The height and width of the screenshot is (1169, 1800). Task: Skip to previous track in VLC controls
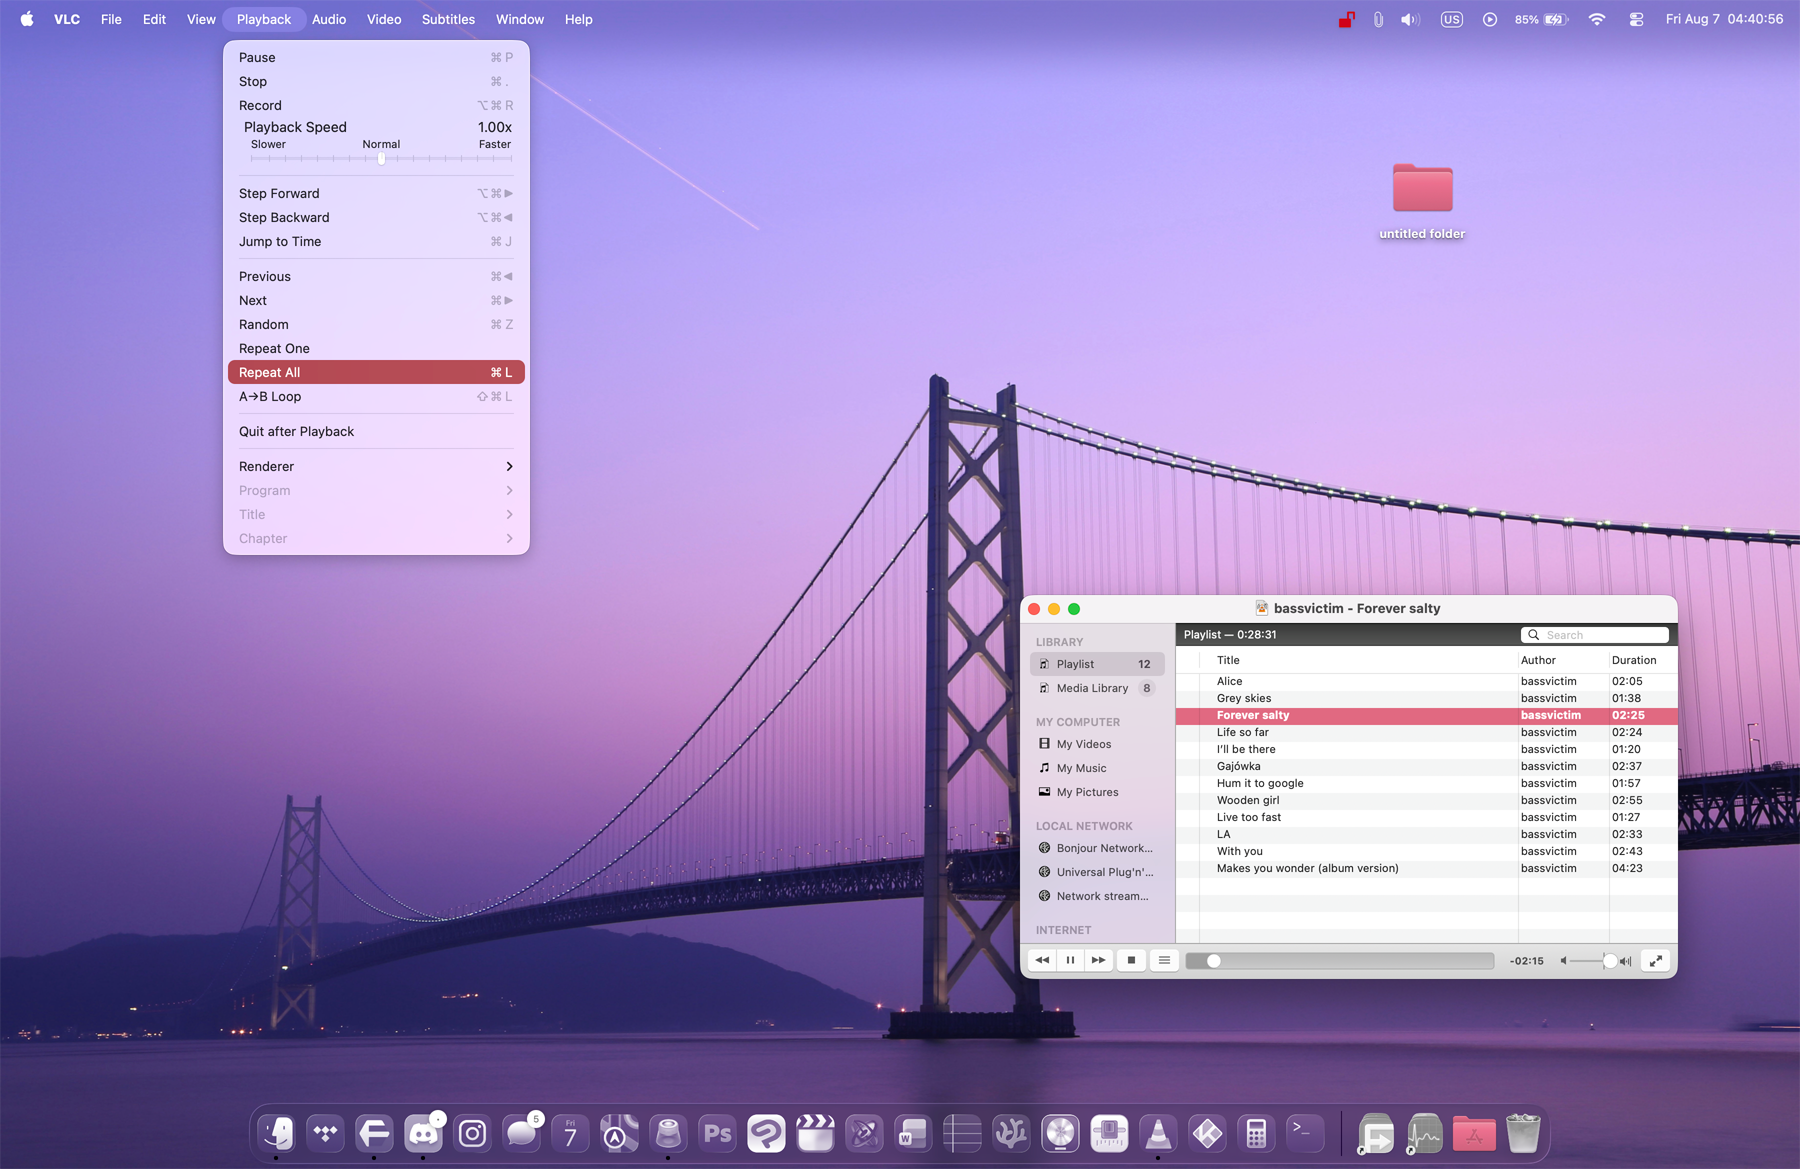coord(1042,960)
